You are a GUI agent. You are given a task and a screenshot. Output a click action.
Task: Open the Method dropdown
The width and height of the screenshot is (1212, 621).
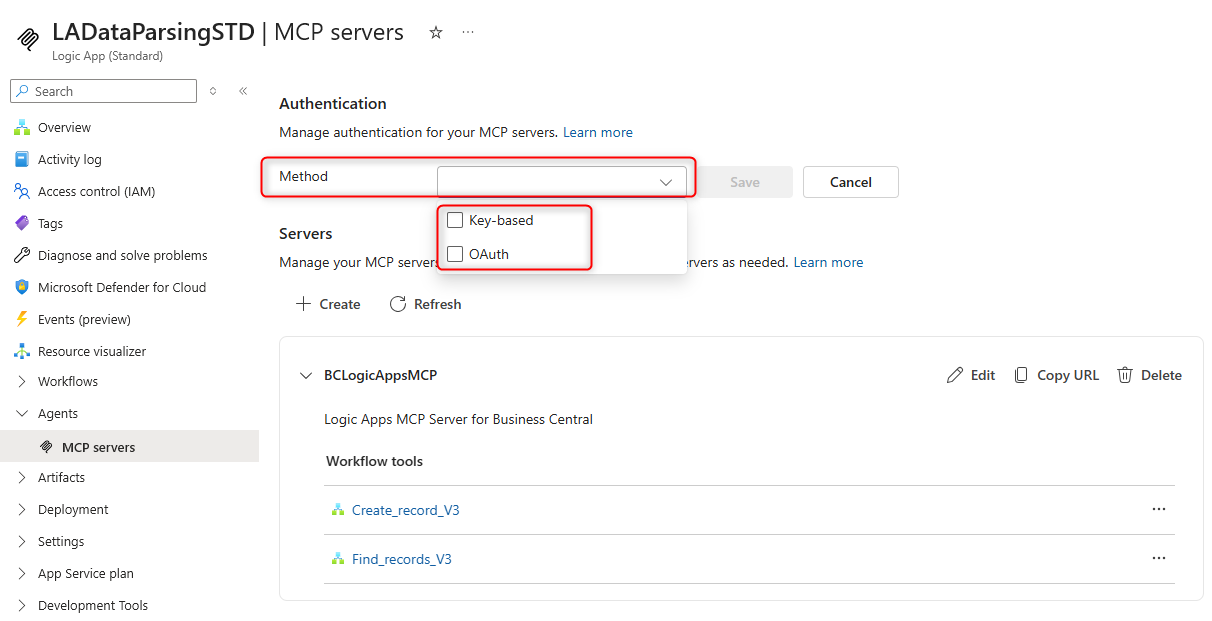[x=561, y=181]
